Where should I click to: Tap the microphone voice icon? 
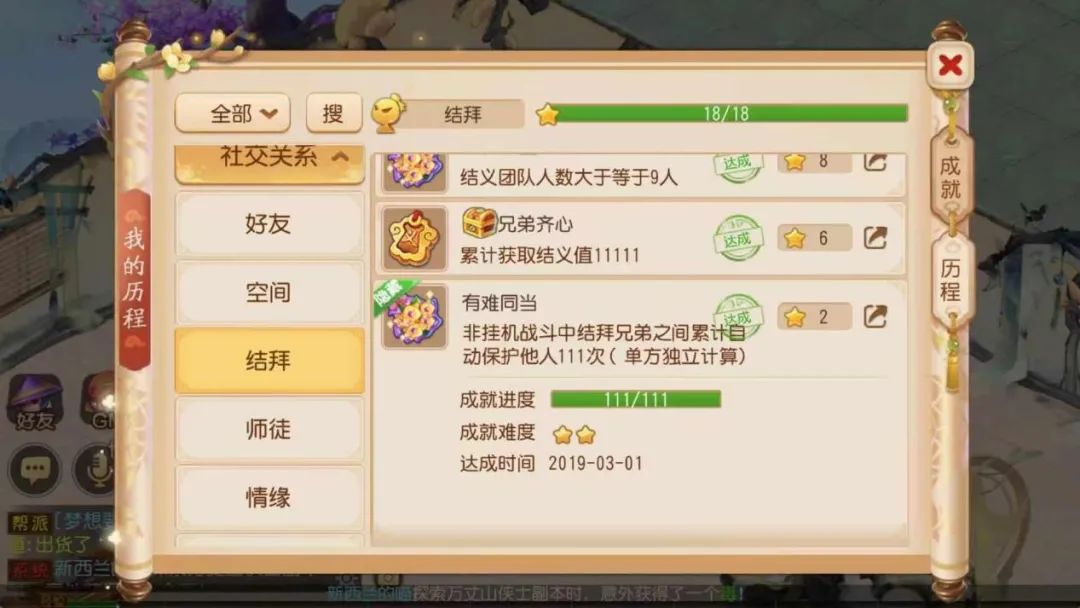point(96,470)
